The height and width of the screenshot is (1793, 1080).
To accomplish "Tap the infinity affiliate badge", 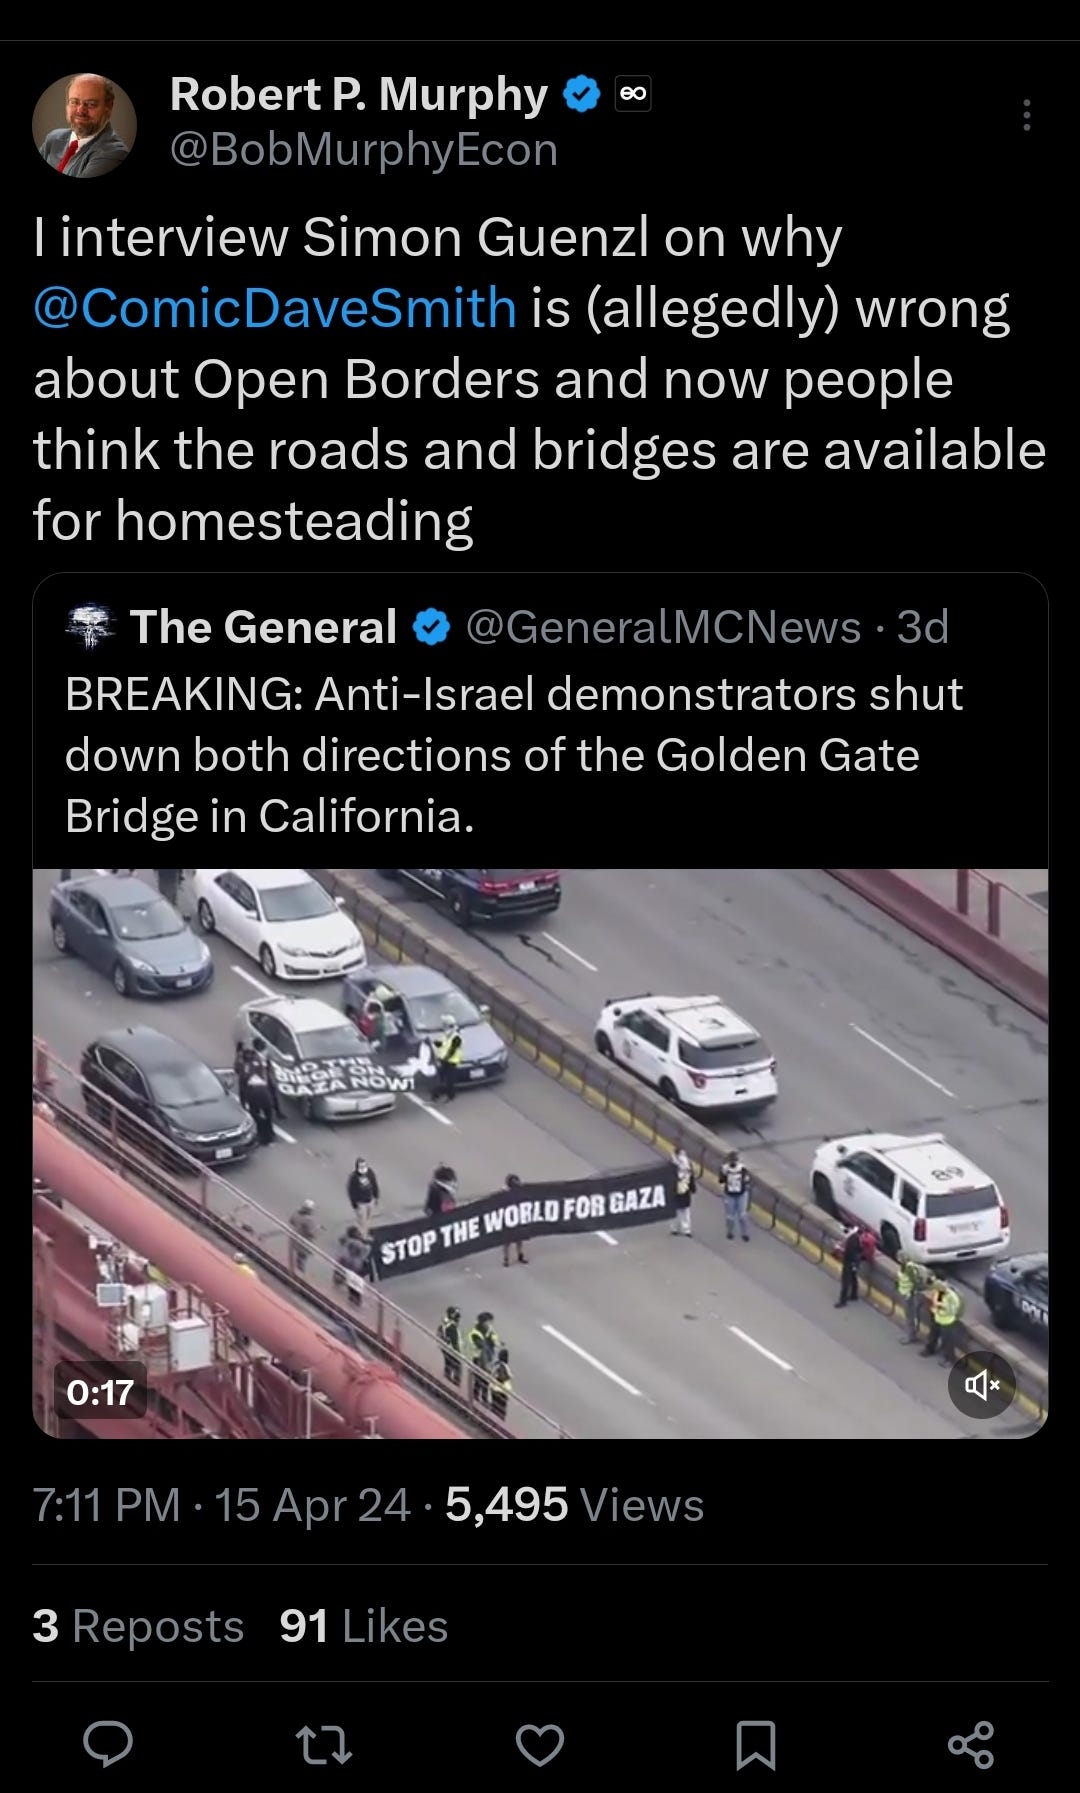I will pos(633,94).
